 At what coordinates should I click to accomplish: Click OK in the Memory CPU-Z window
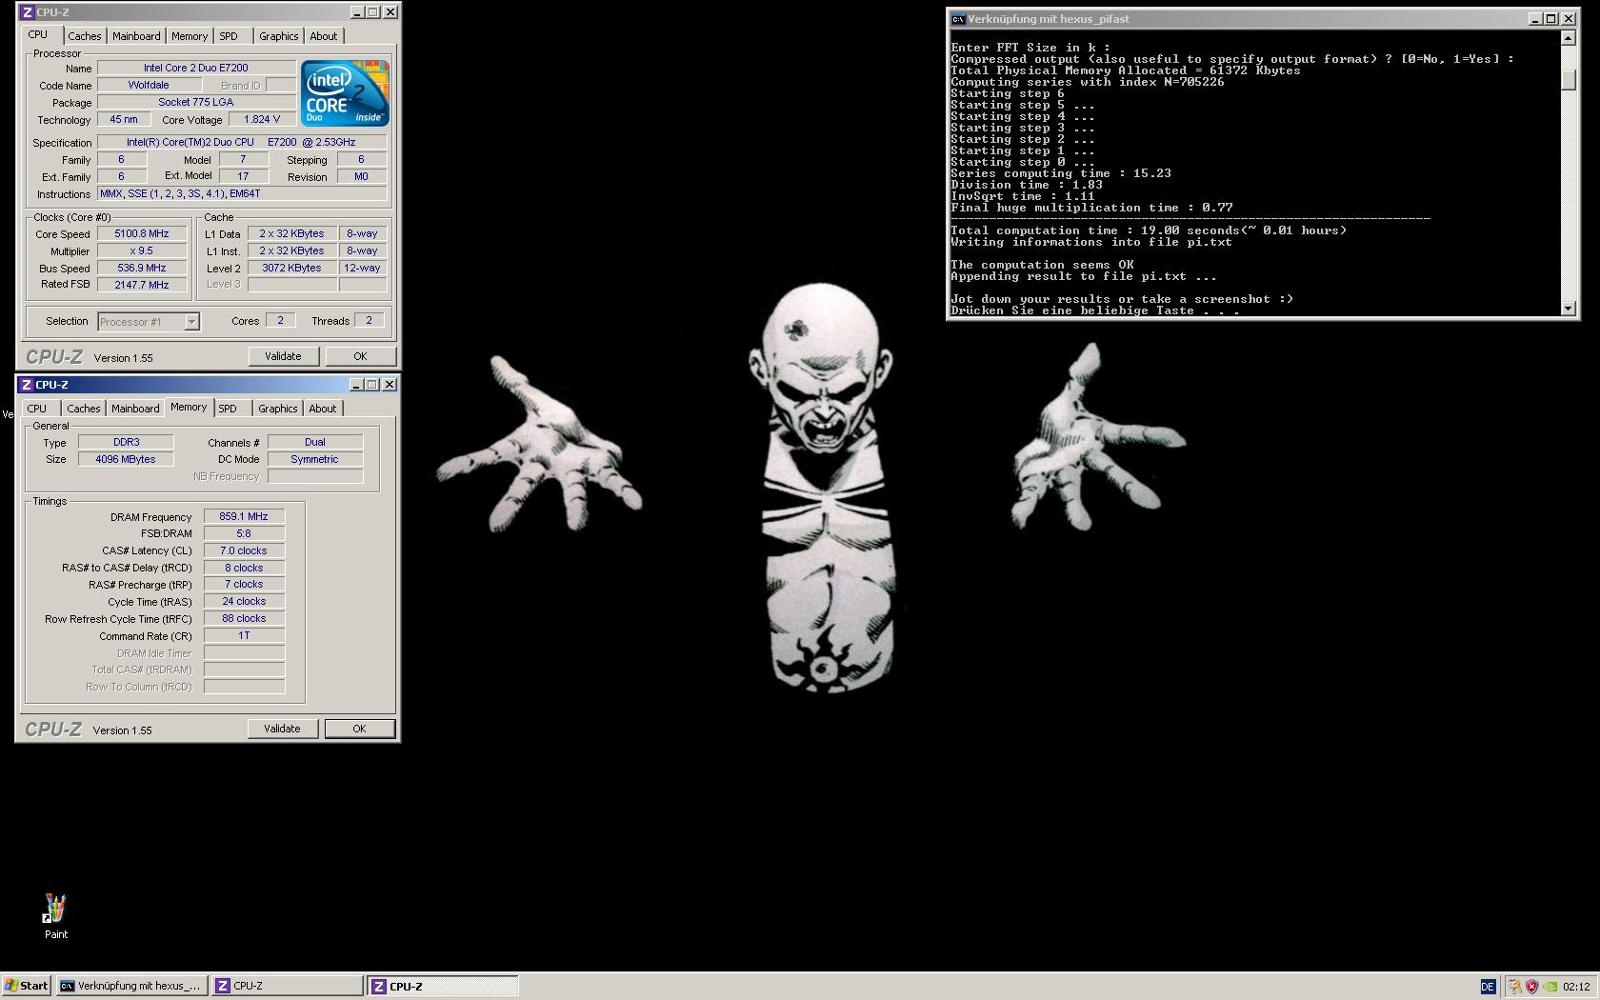point(359,729)
